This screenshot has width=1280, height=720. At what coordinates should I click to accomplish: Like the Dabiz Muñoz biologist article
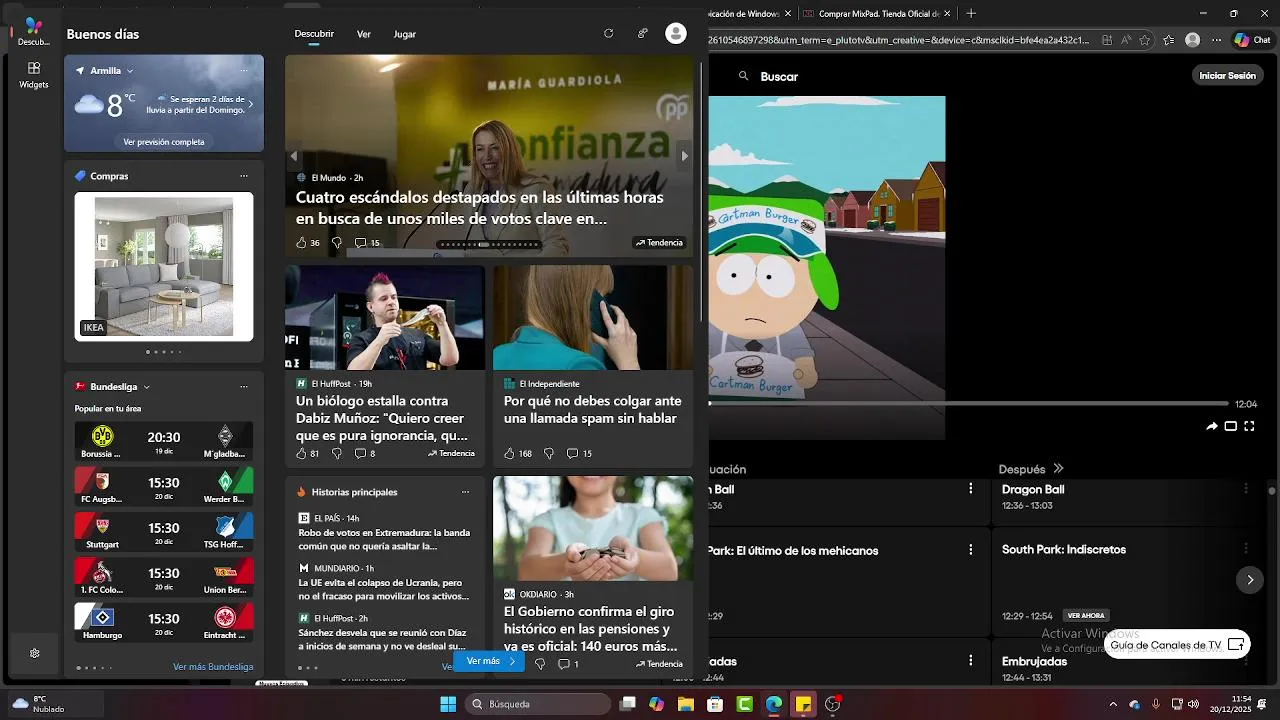tap(301, 453)
